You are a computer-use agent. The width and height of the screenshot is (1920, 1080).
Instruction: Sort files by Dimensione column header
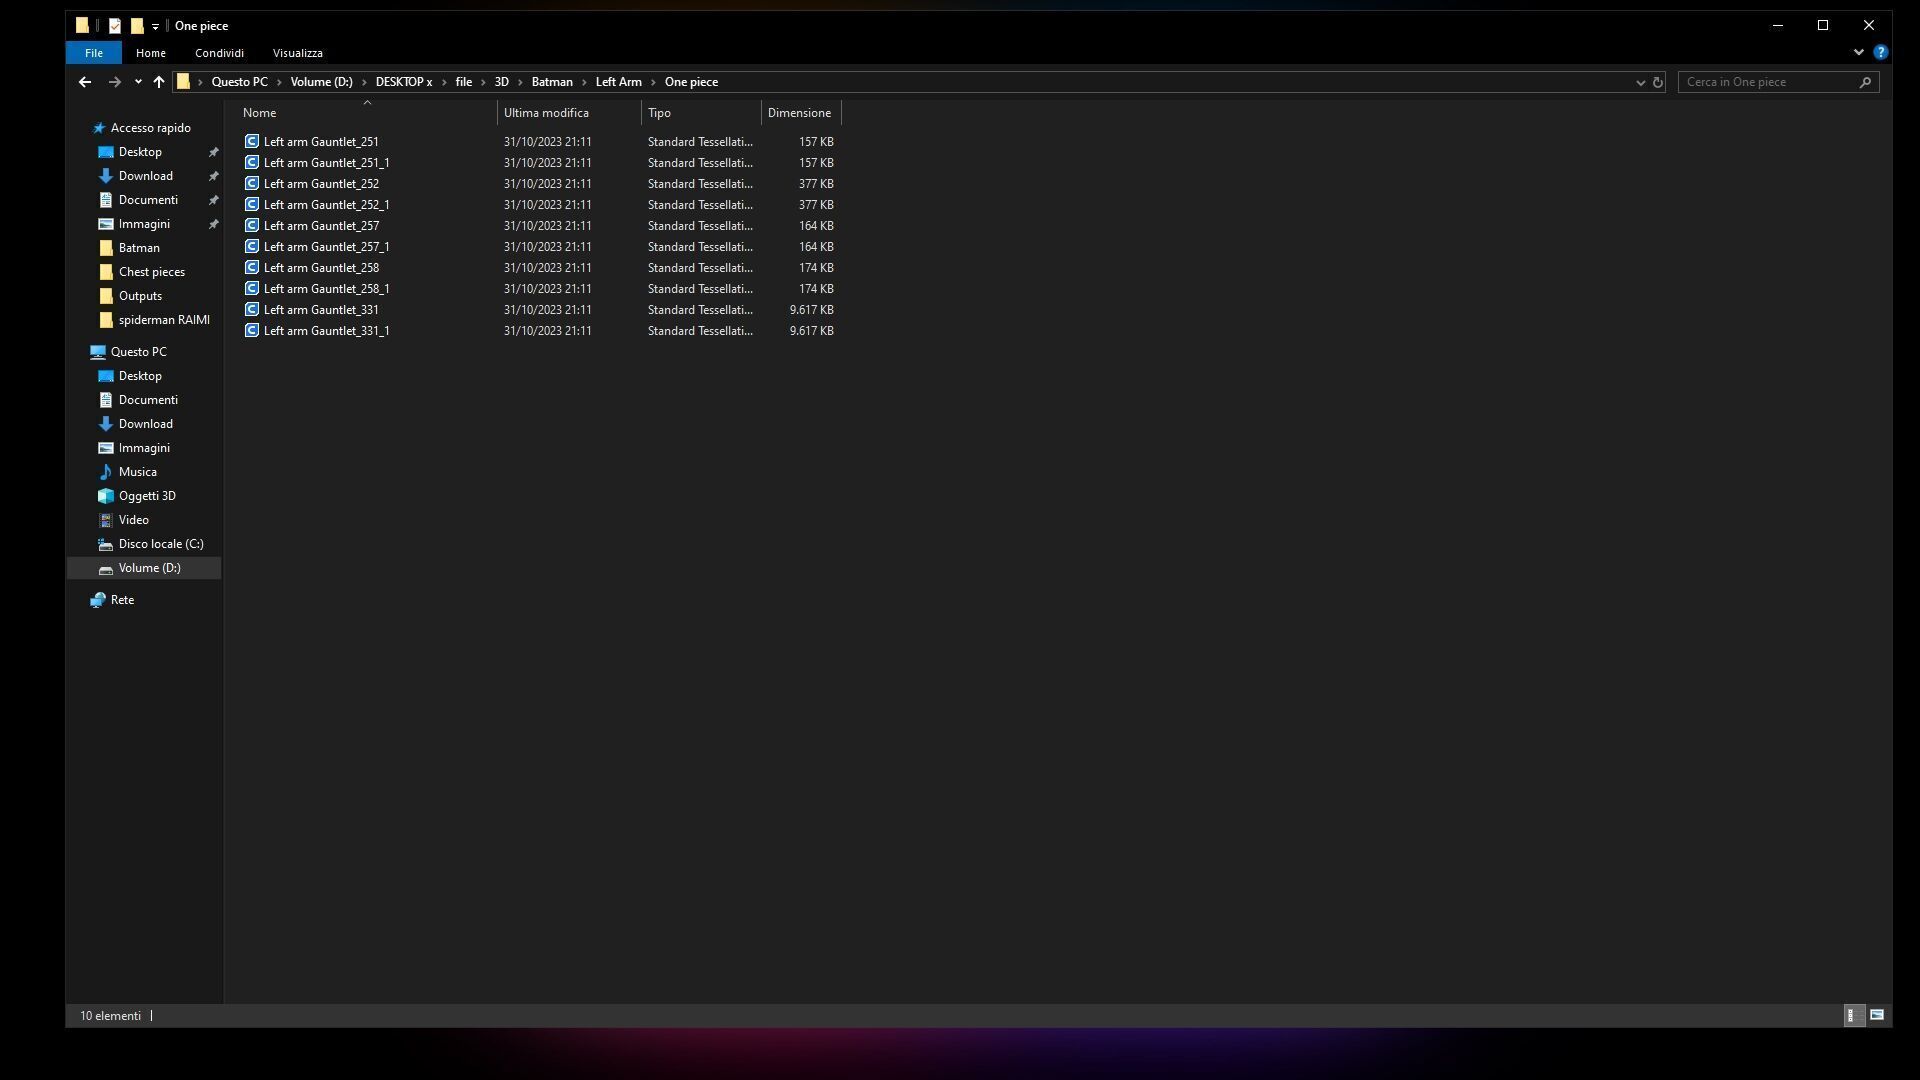[799, 113]
